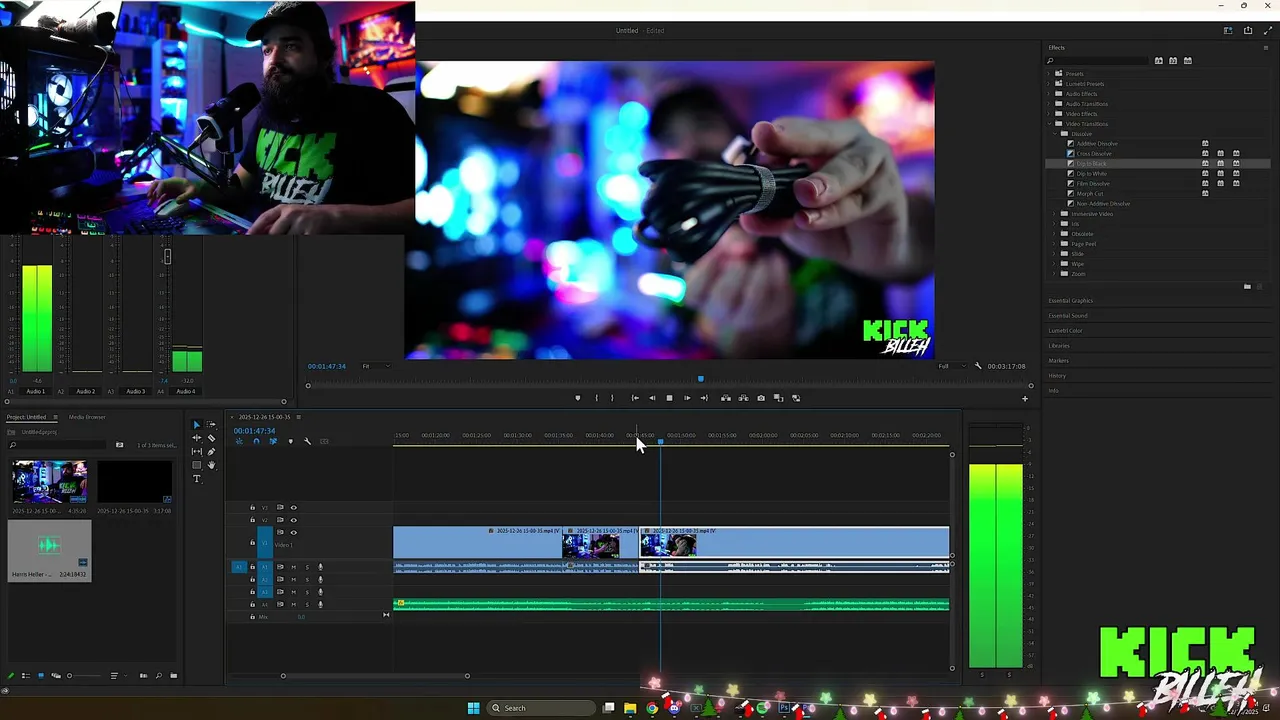The image size is (1280, 720).
Task: Open timeline display settings wrench
Action: tap(307, 441)
